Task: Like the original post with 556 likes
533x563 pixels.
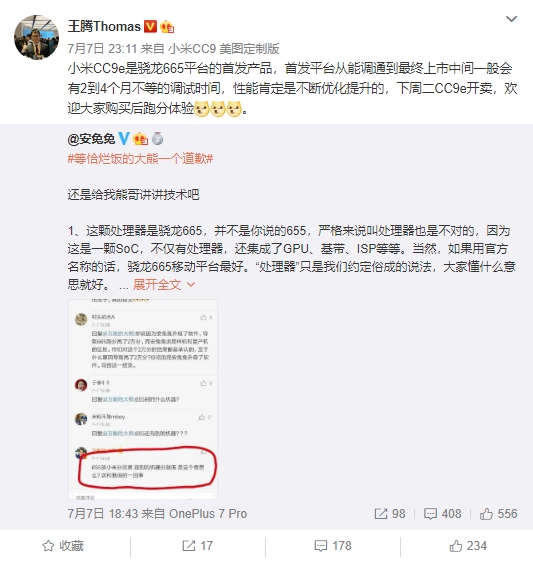Action: (x=499, y=513)
